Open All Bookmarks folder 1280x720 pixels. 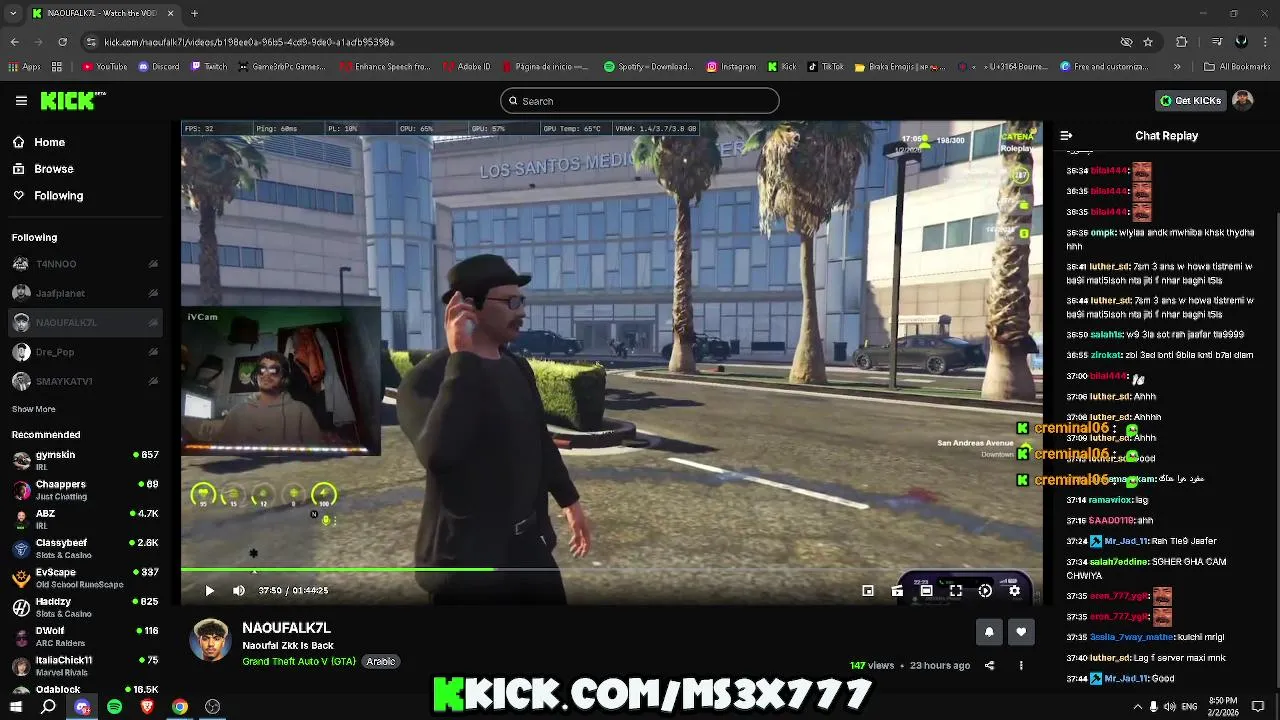pos(1237,67)
